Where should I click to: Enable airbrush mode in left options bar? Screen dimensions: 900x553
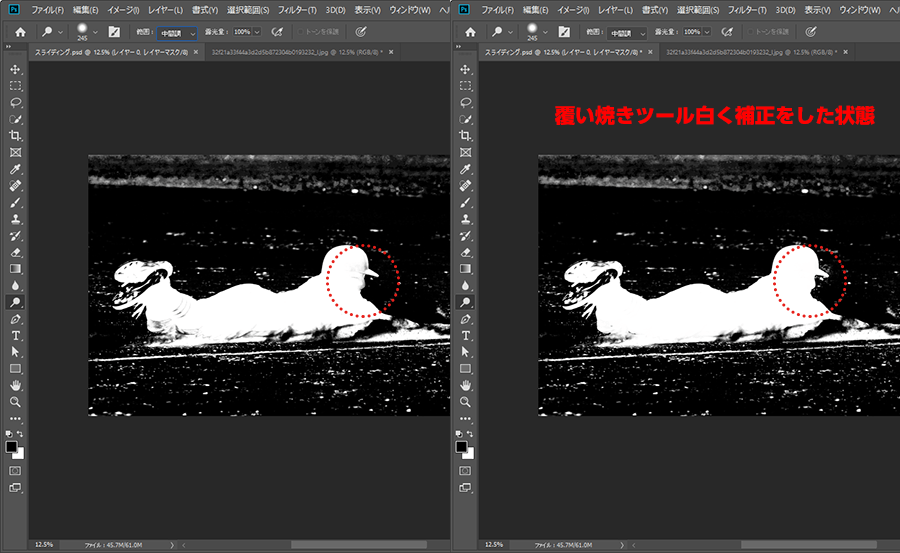[277, 32]
